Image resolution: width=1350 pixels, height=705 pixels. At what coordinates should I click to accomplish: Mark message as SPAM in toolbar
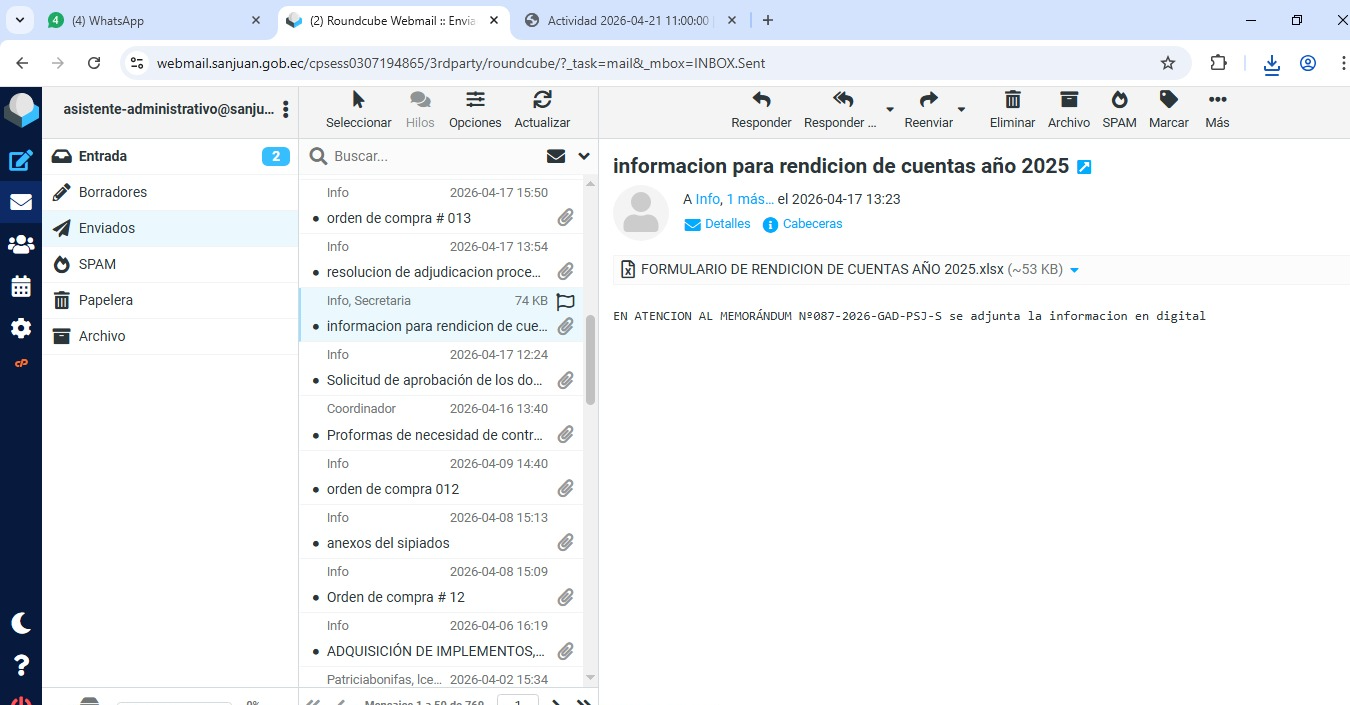[1119, 108]
